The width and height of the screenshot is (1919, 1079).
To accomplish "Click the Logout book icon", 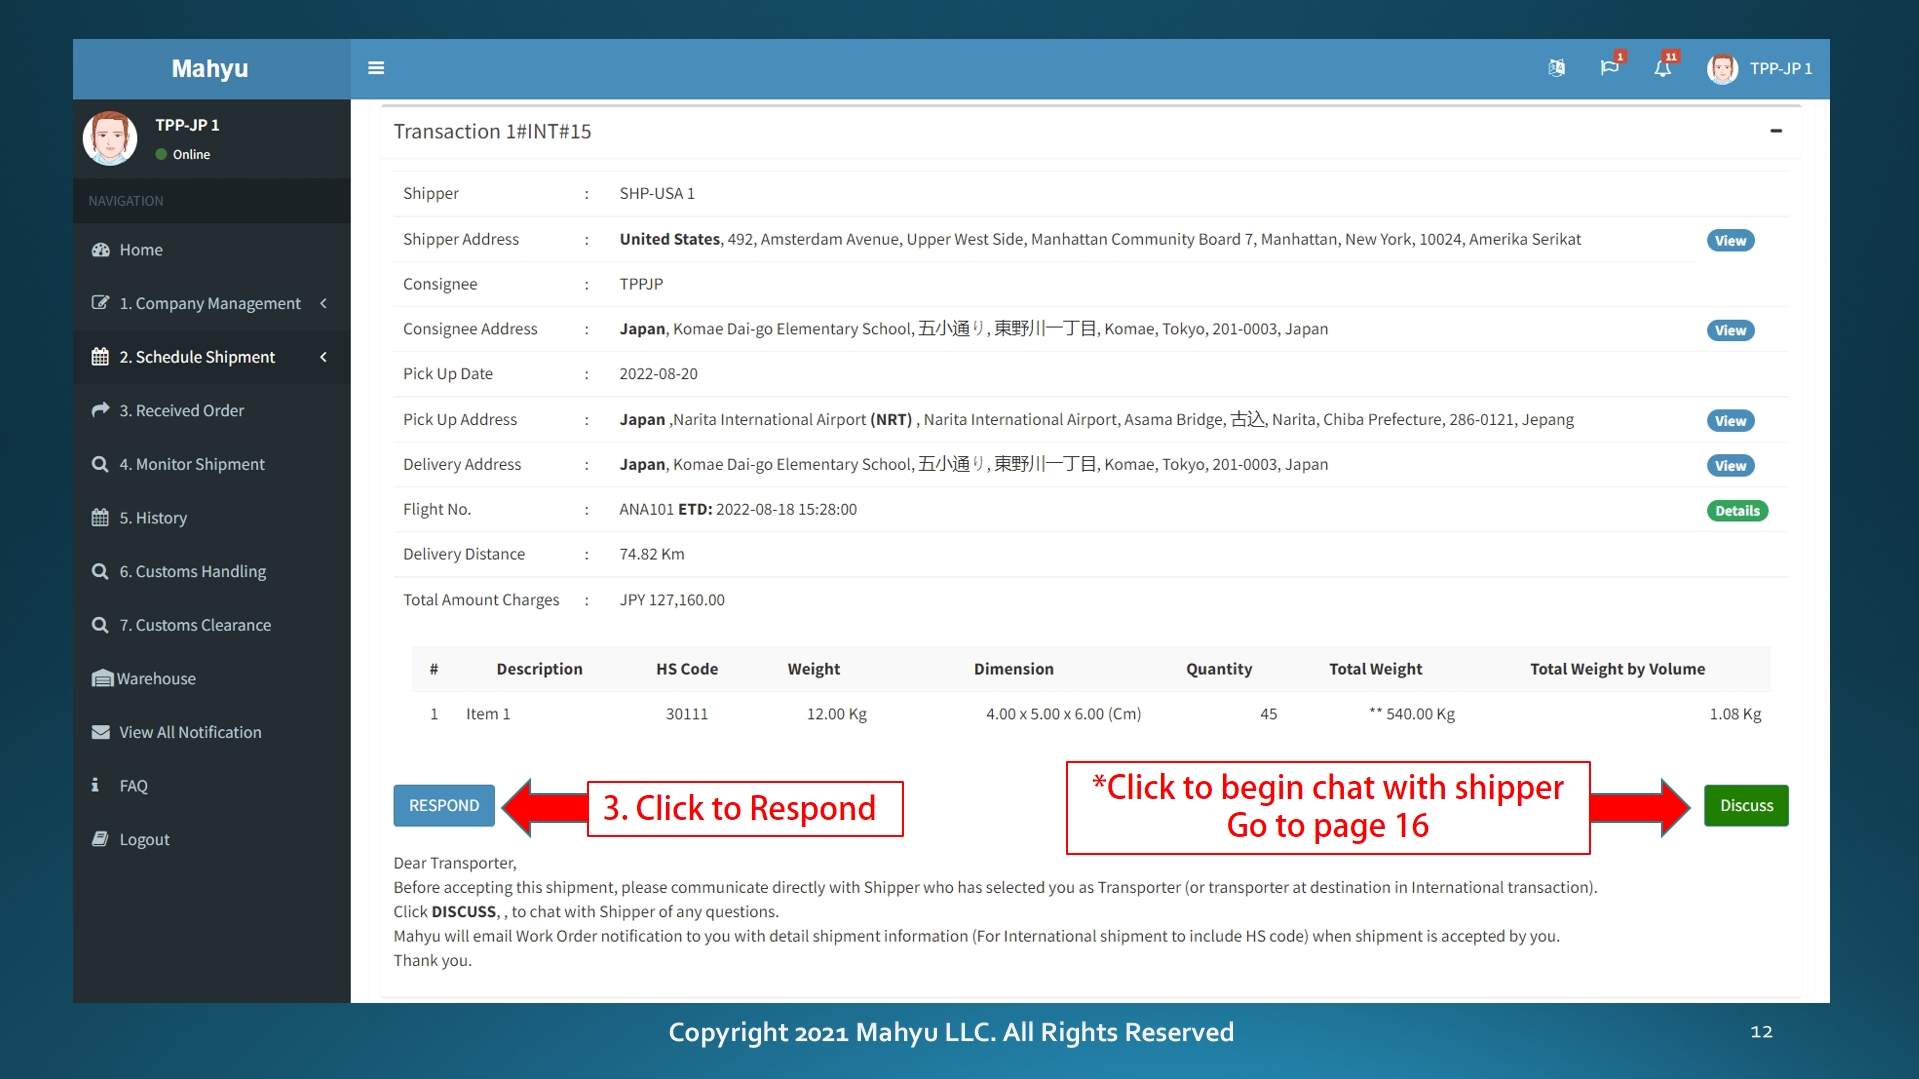I will pos(100,839).
